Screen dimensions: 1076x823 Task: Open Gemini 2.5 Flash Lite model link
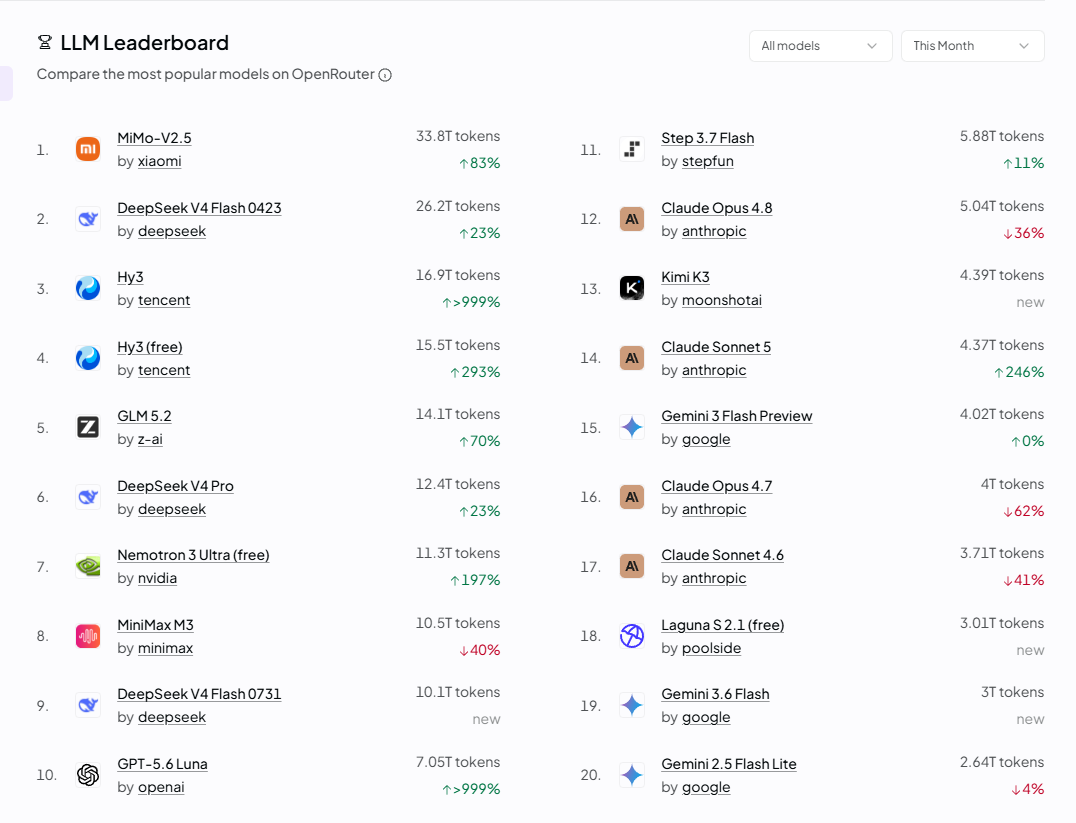tap(729, 764)
